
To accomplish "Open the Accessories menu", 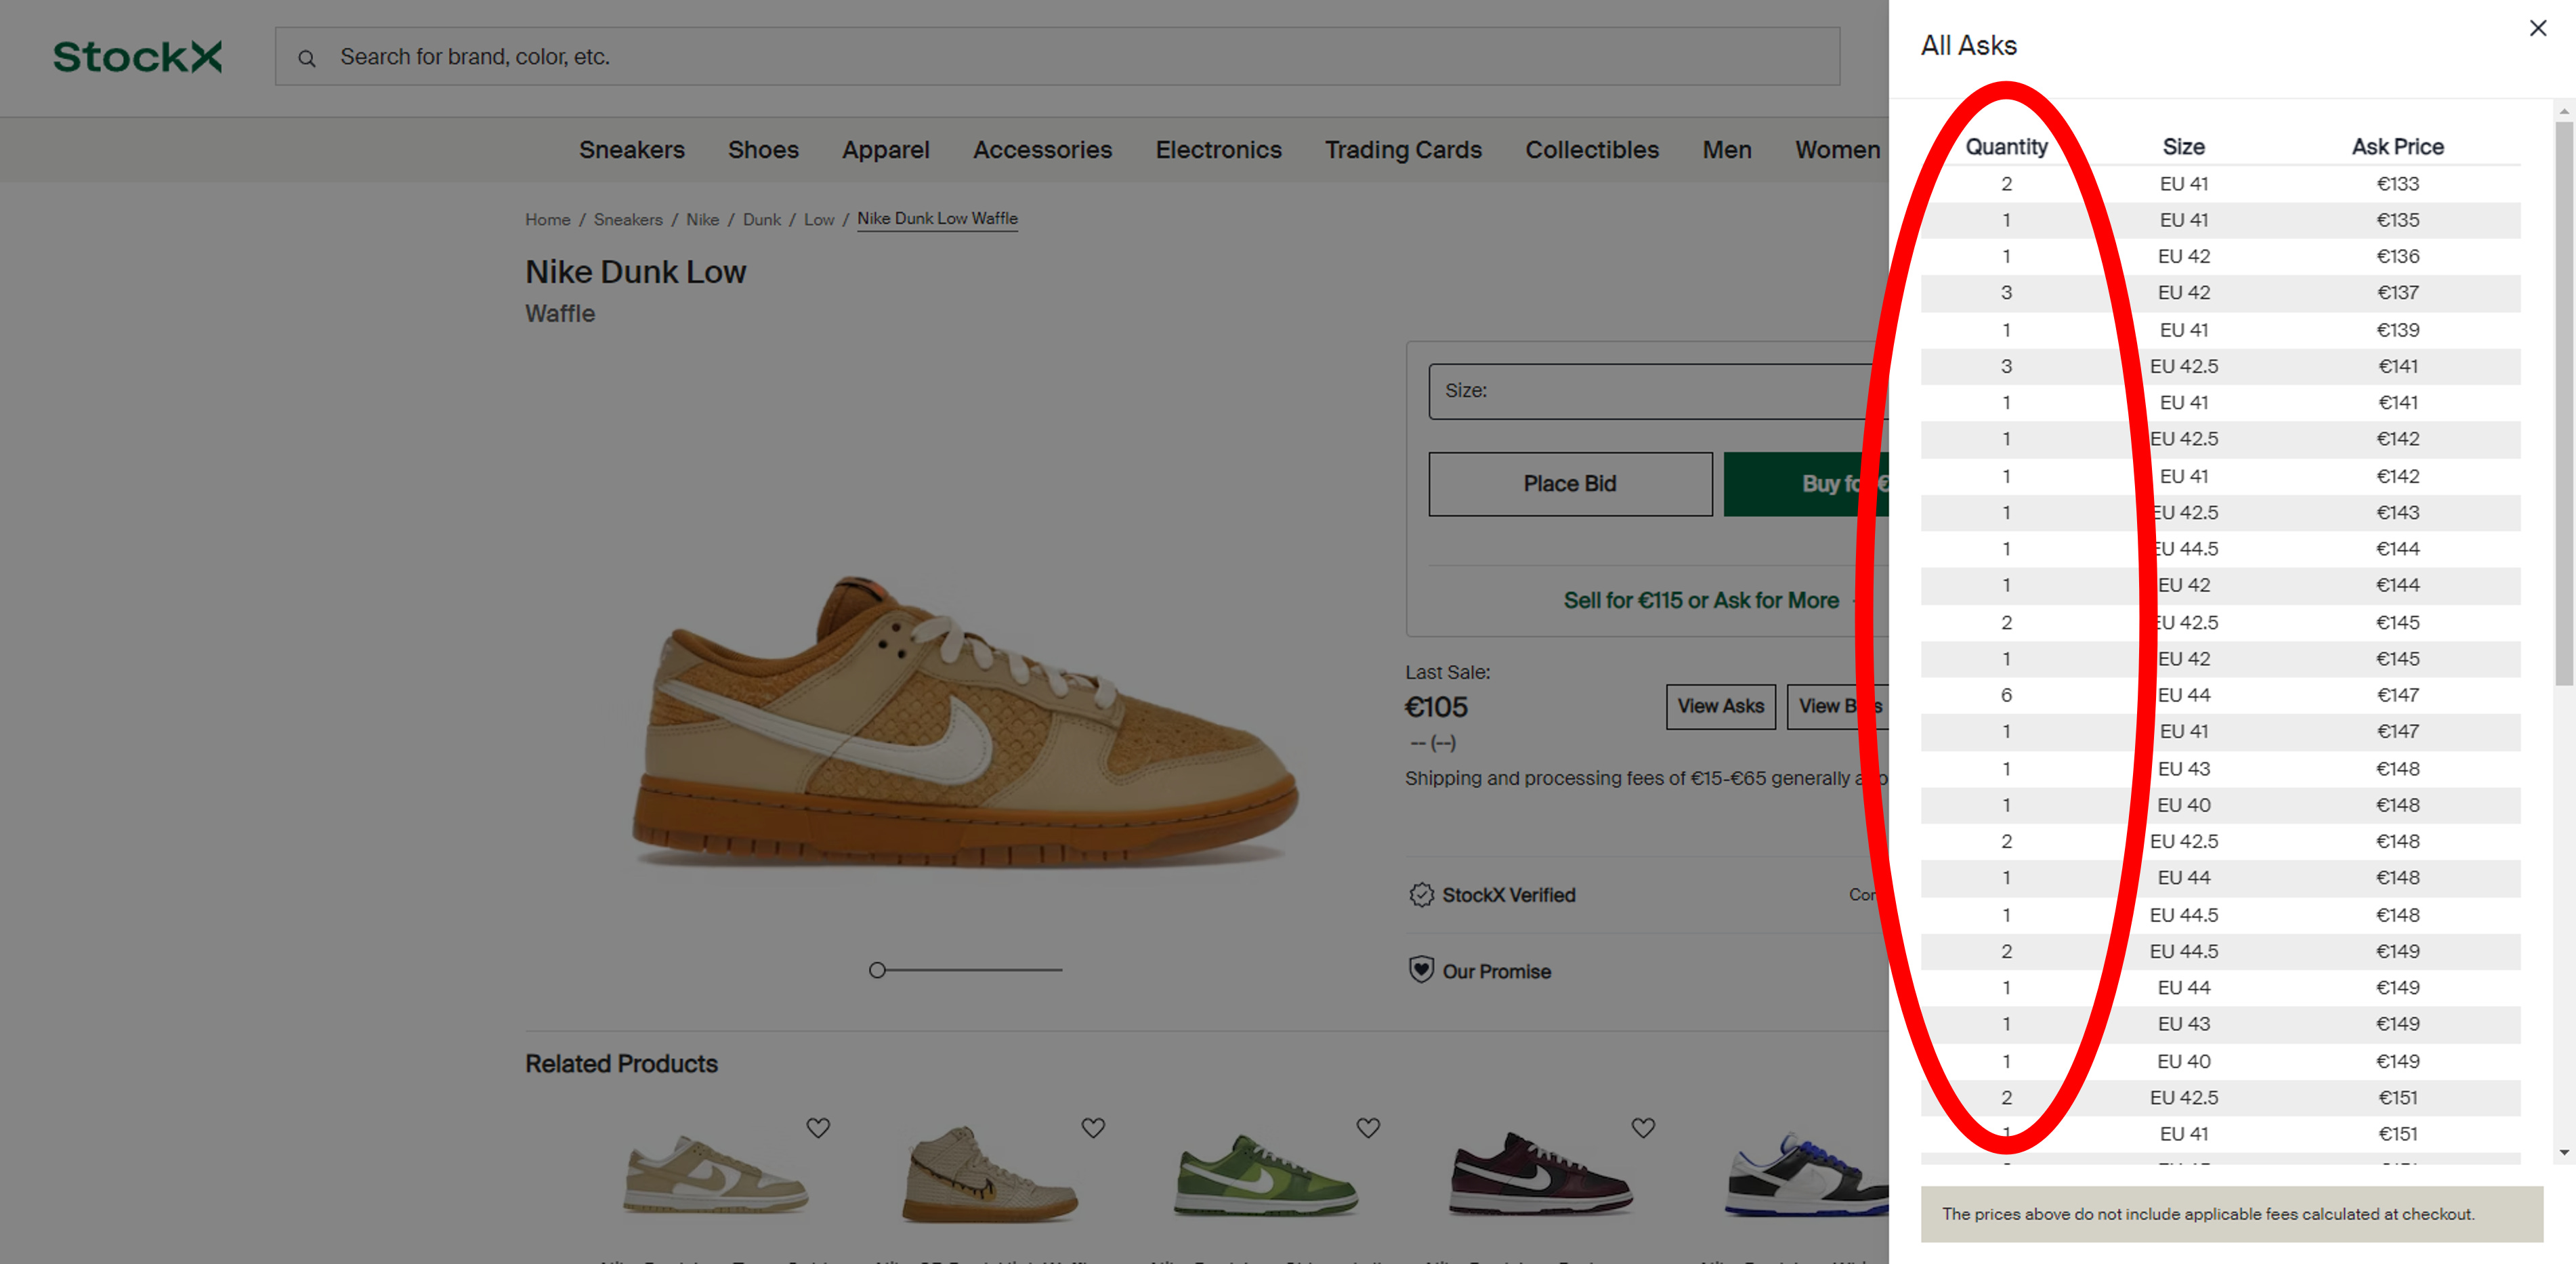I will coord(1042,150).
